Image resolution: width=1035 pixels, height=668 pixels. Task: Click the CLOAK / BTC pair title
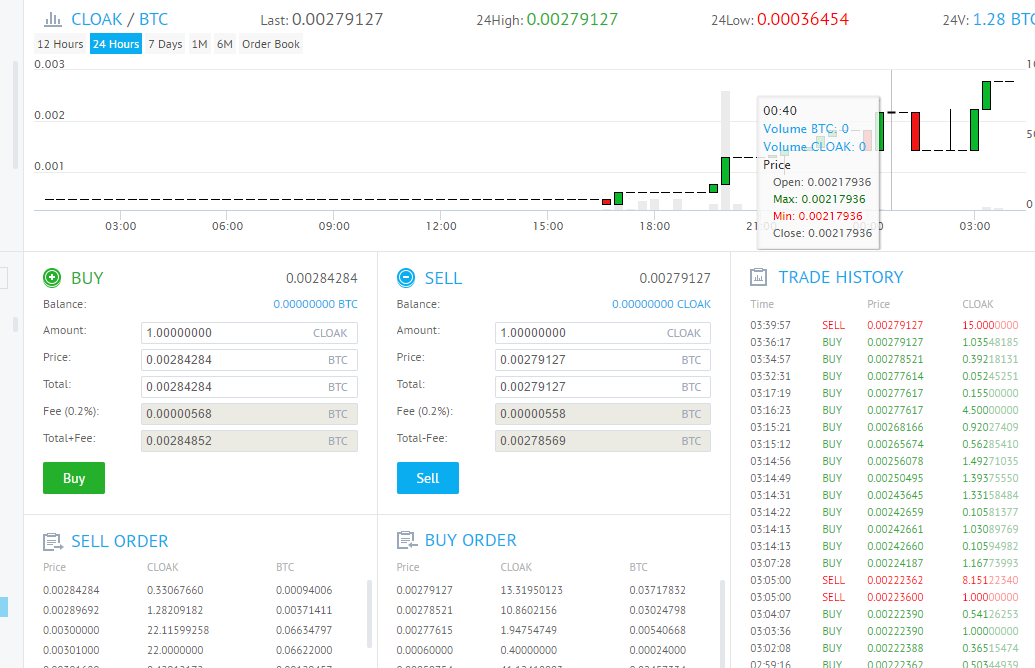pos(119,19)
